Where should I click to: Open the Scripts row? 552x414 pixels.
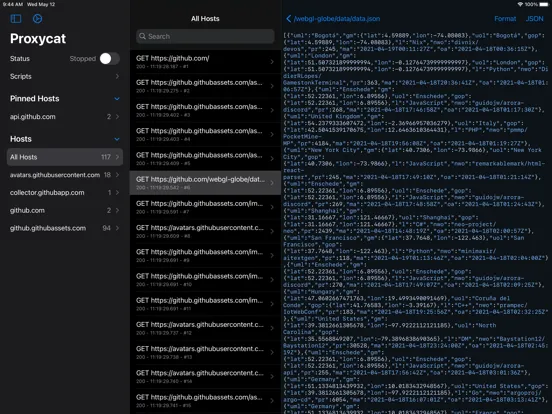65,76
